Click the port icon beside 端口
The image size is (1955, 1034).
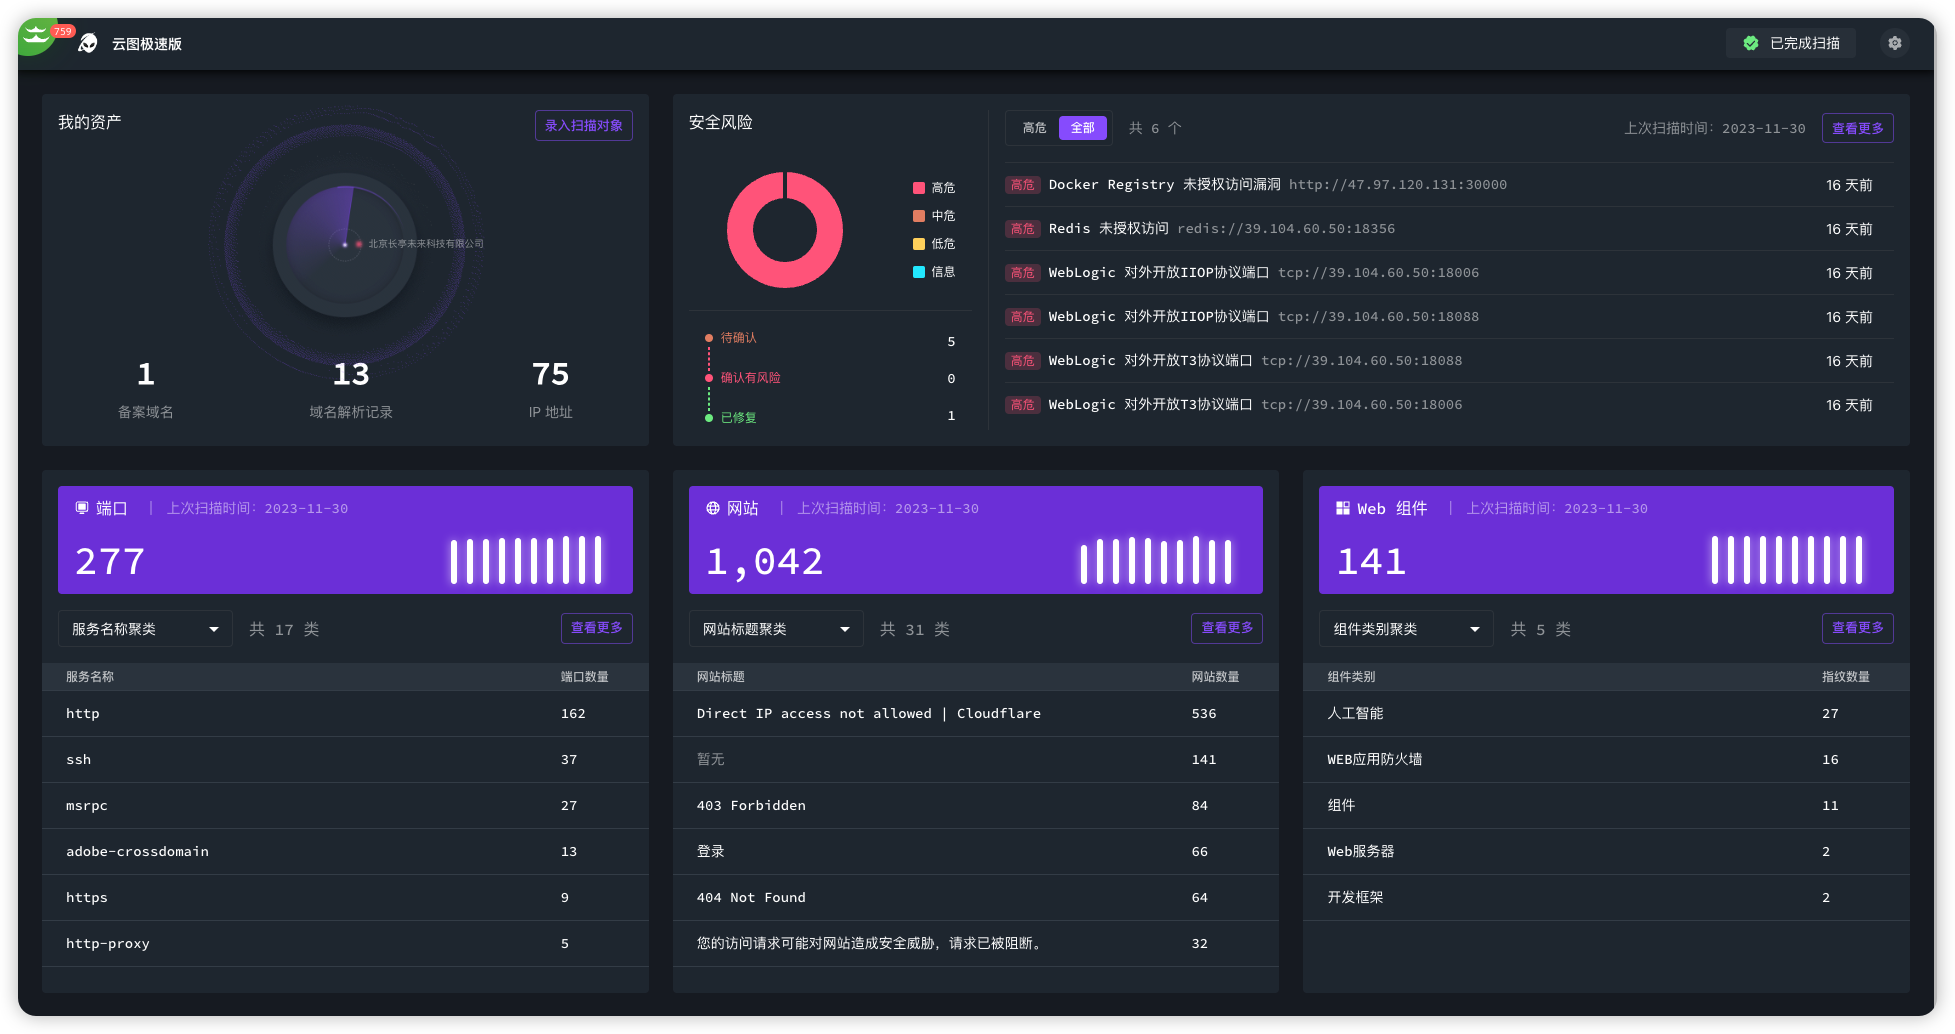pyautogui.click(x=82, y=508)
